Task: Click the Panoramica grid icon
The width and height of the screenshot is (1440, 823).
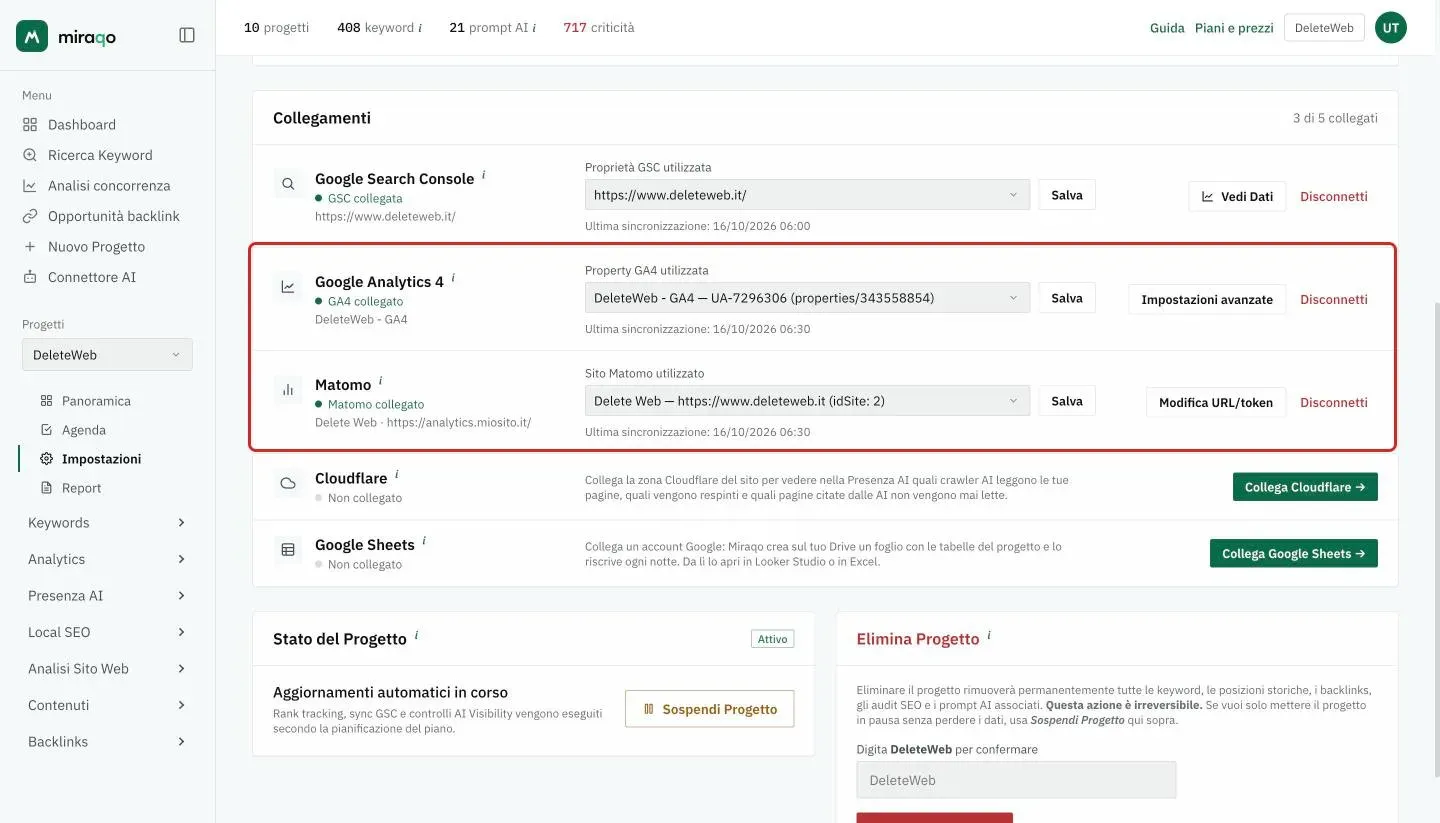Action: [46, 401]
